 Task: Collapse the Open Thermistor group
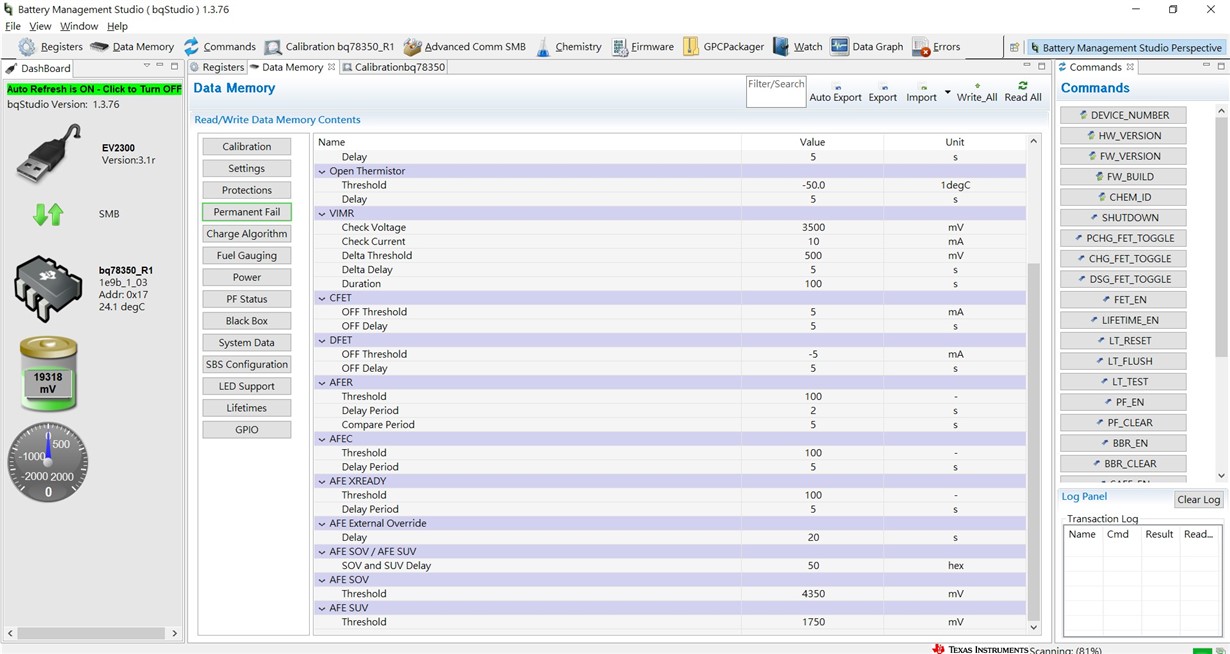pyautogui.click(x=322, y=171)
